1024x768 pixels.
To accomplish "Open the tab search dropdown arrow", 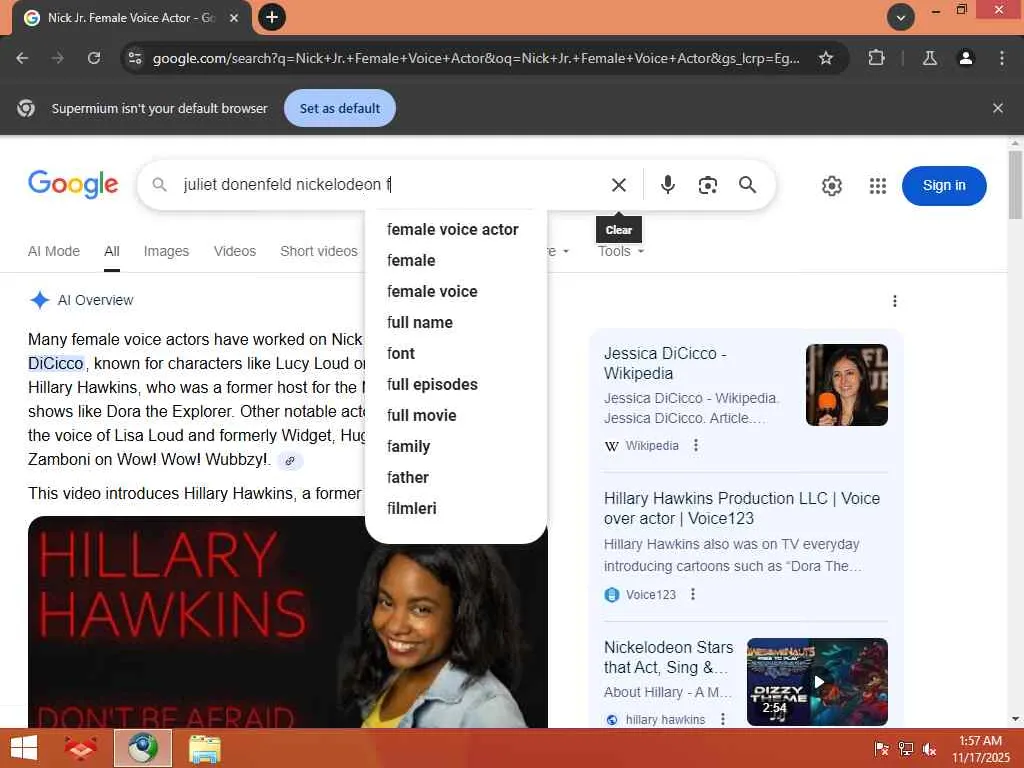I will (x=901, y=18).
